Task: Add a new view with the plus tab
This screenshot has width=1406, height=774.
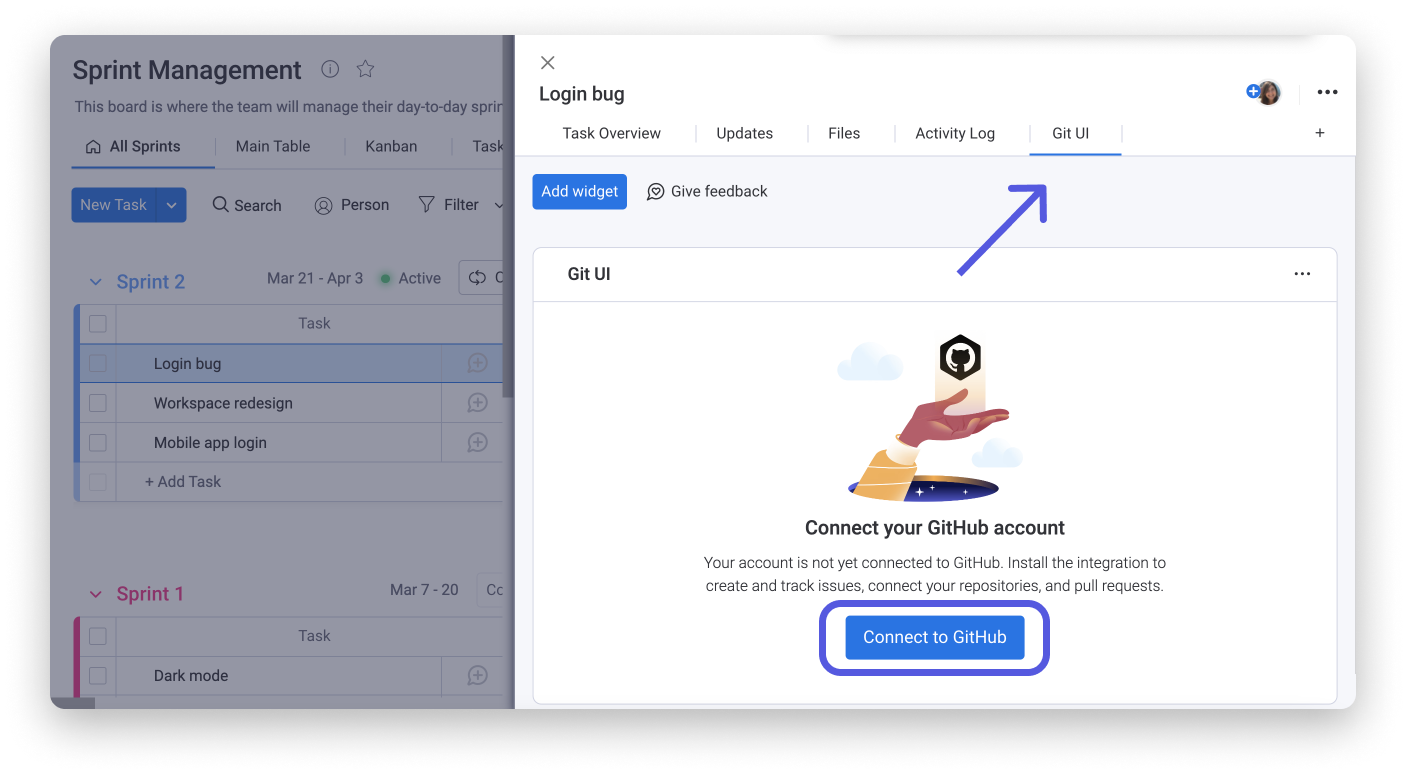Action: [x=1319, y=132]
